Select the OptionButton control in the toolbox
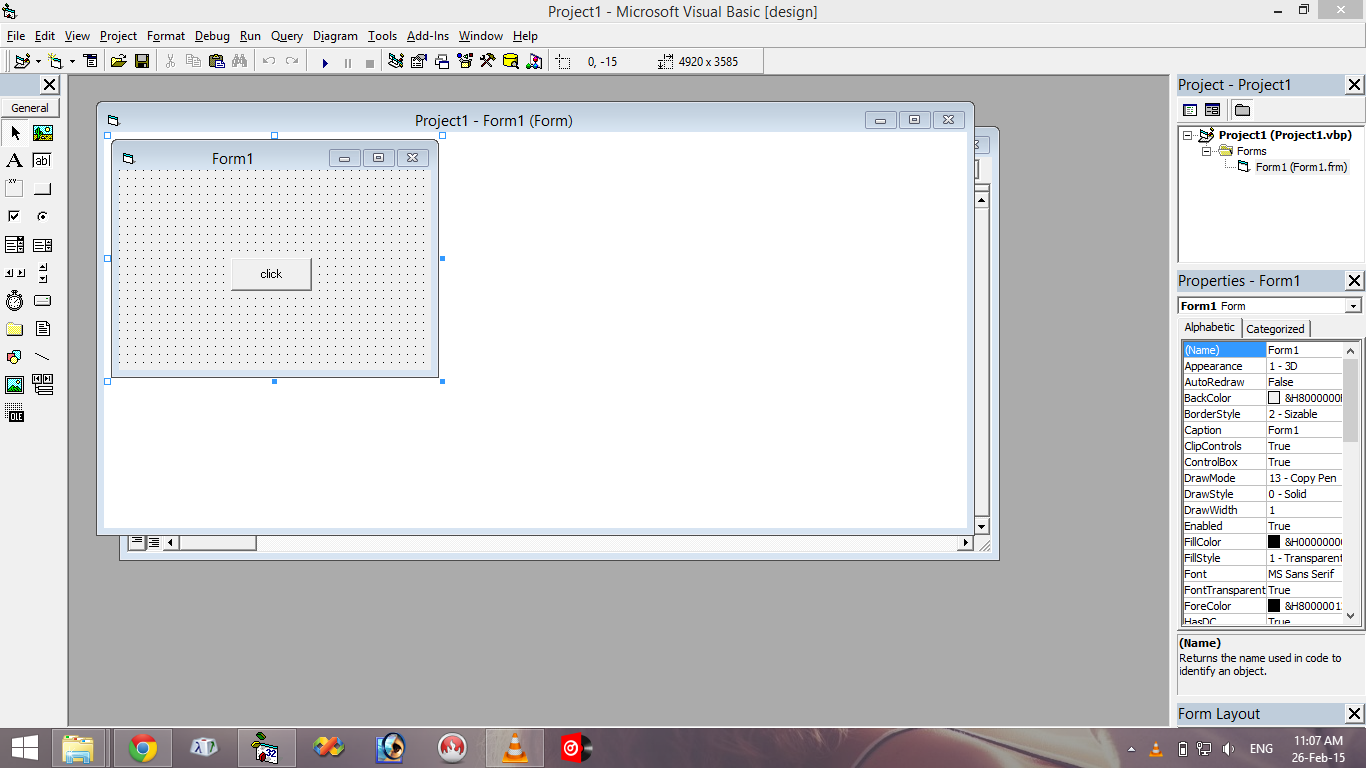1366x768 pixels. pyautogui.click(x=43, y=217)
